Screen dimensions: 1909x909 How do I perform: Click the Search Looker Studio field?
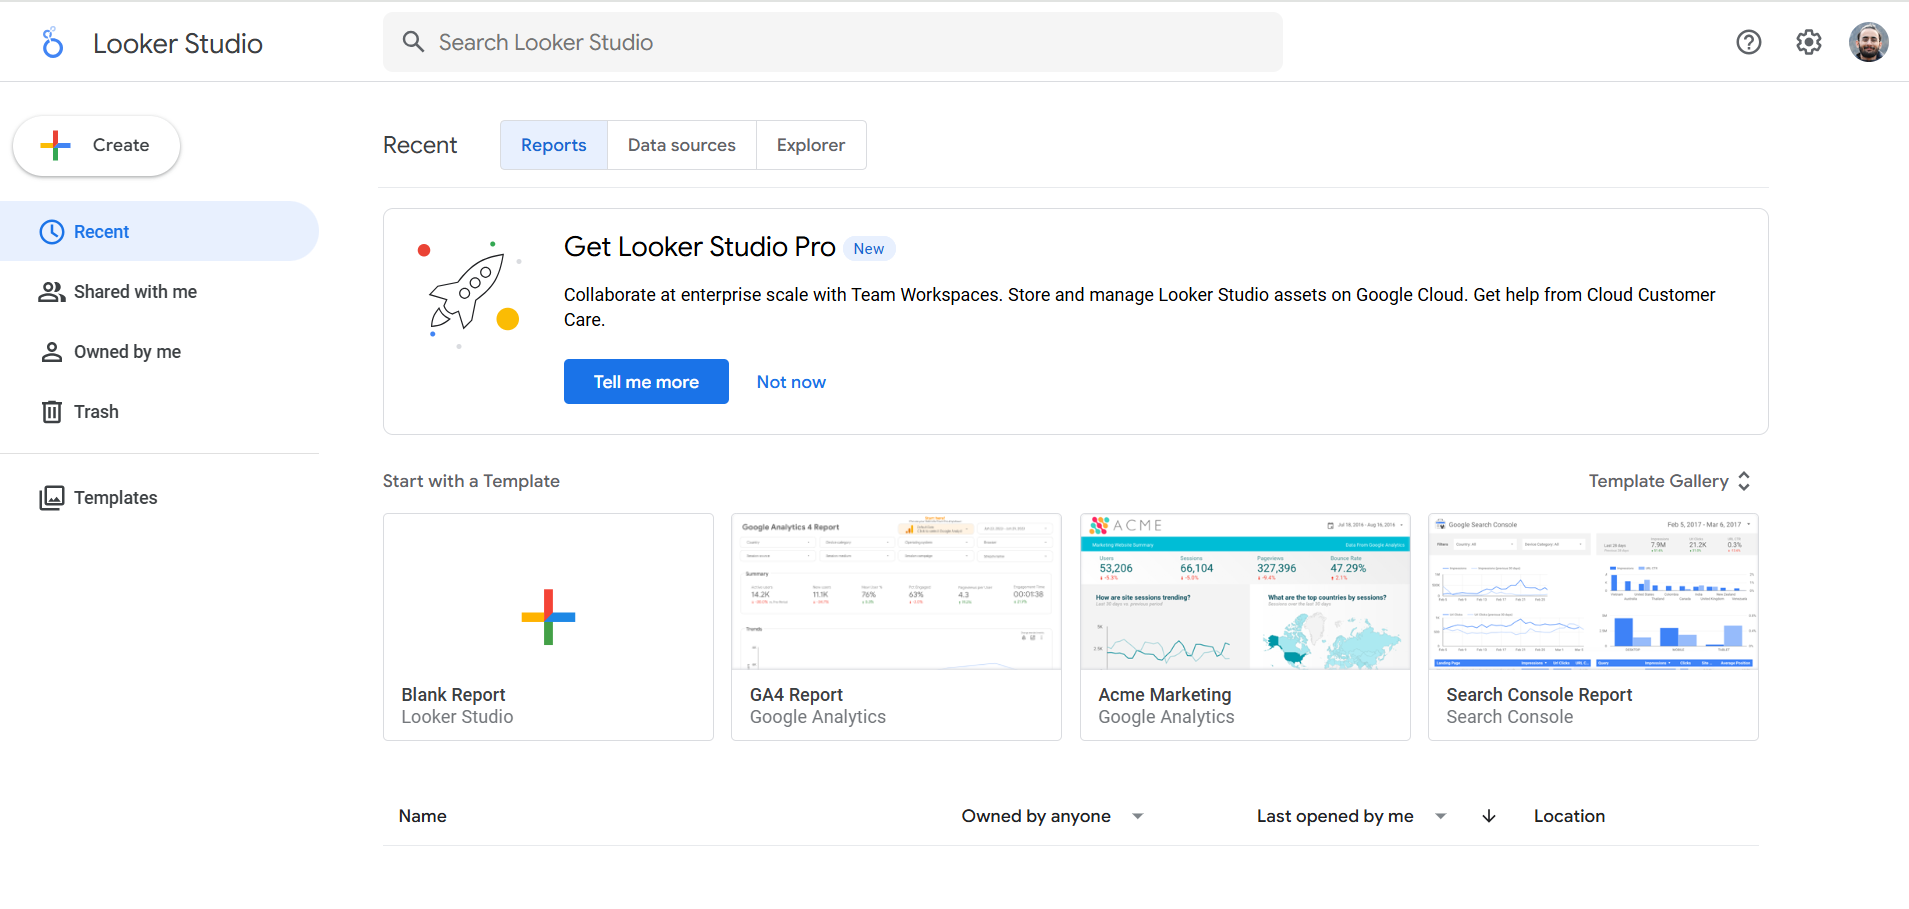tap(833, 42)
